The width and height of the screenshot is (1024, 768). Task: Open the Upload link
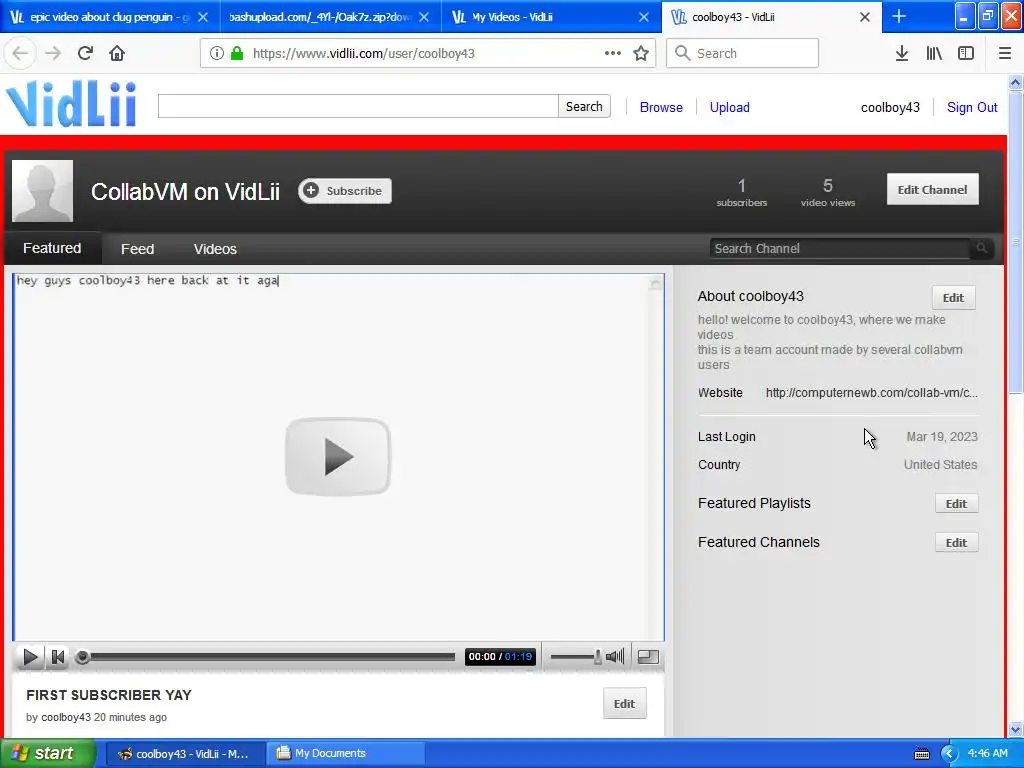tap(729, 107)
